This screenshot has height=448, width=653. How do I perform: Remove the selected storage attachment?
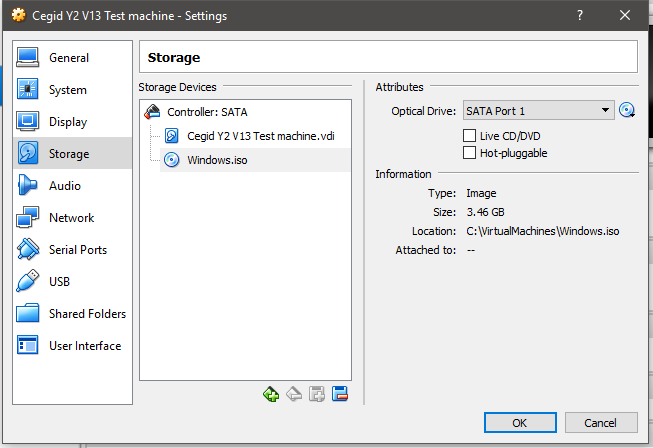[340, 394]
